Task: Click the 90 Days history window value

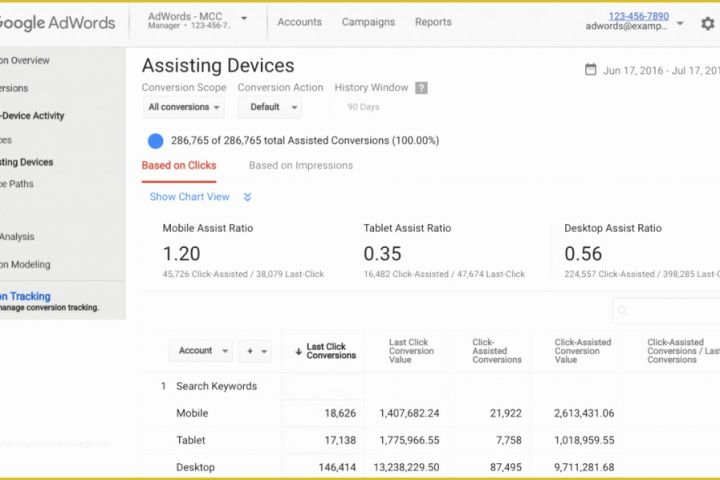Action: point(363,107)
